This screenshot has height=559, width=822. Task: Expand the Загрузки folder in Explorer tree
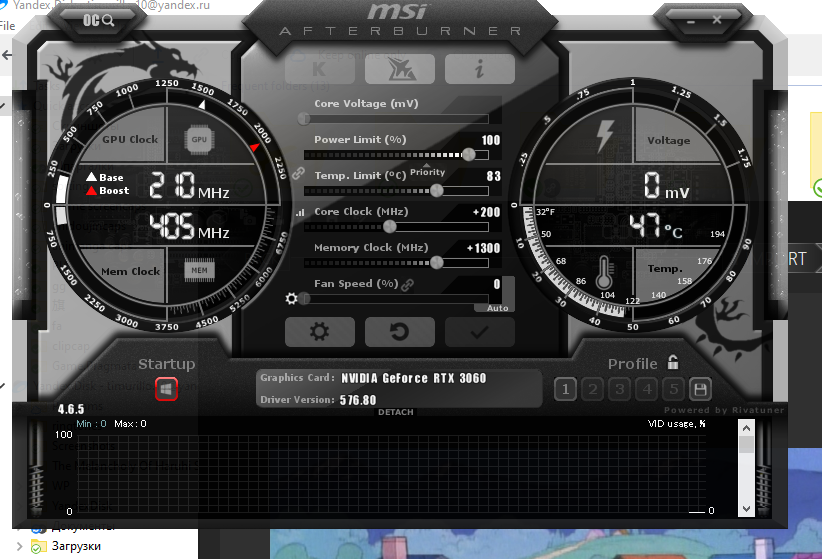click(x=19, y=546)
